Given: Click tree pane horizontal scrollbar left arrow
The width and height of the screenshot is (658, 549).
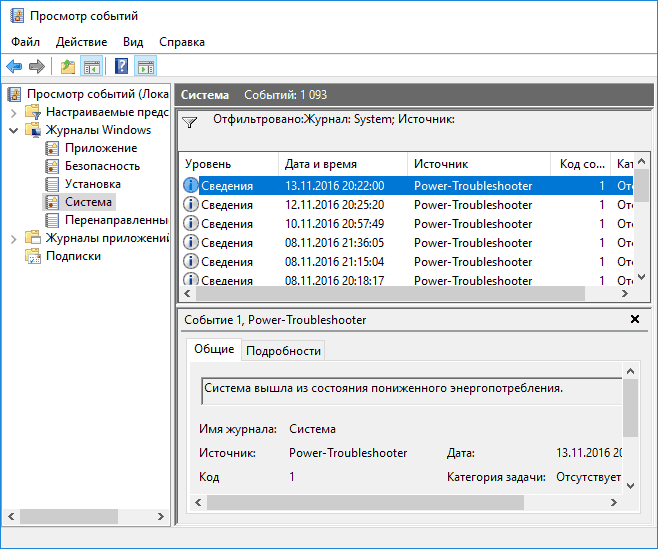Looking at the screenshot, I should point(11,516).
